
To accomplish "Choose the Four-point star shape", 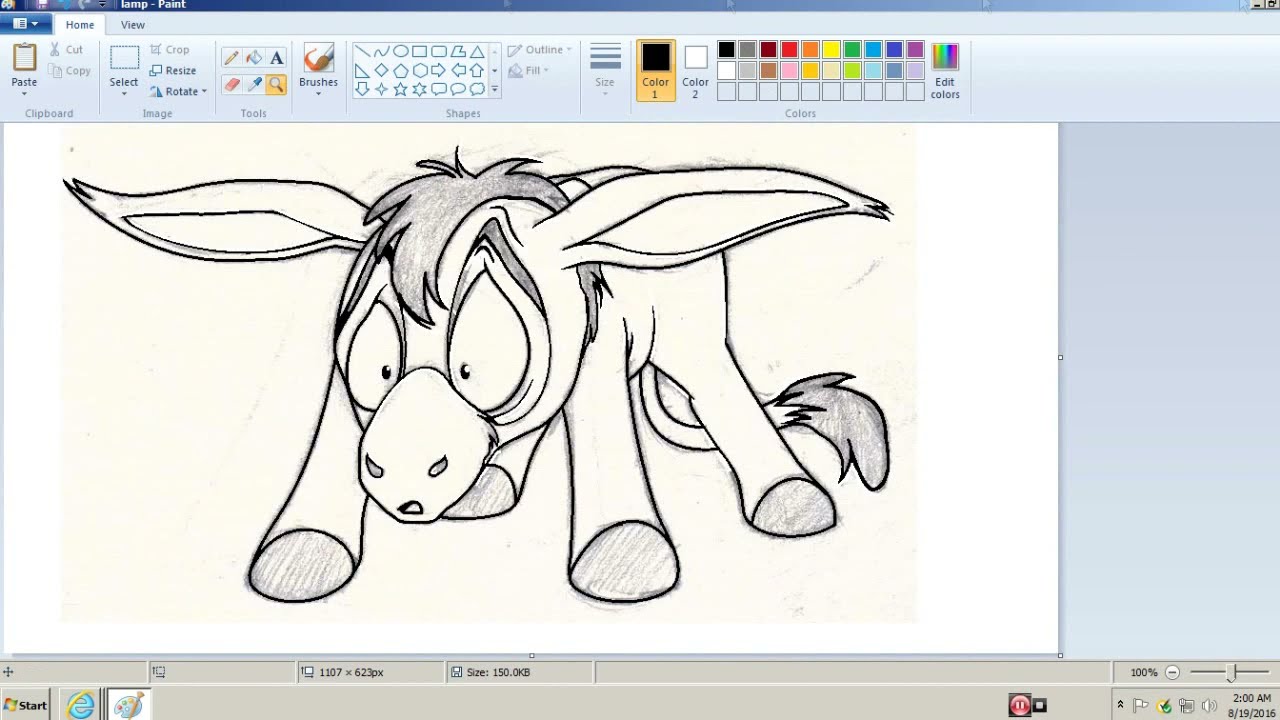I will pyautogui.click(x=381, y=89).
